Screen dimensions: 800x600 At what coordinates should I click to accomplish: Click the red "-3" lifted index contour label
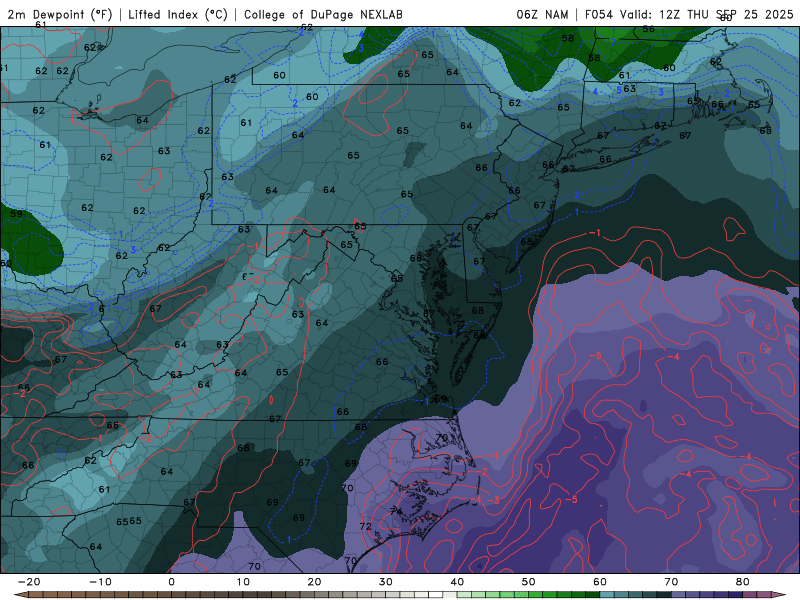[x=493, y=499]
